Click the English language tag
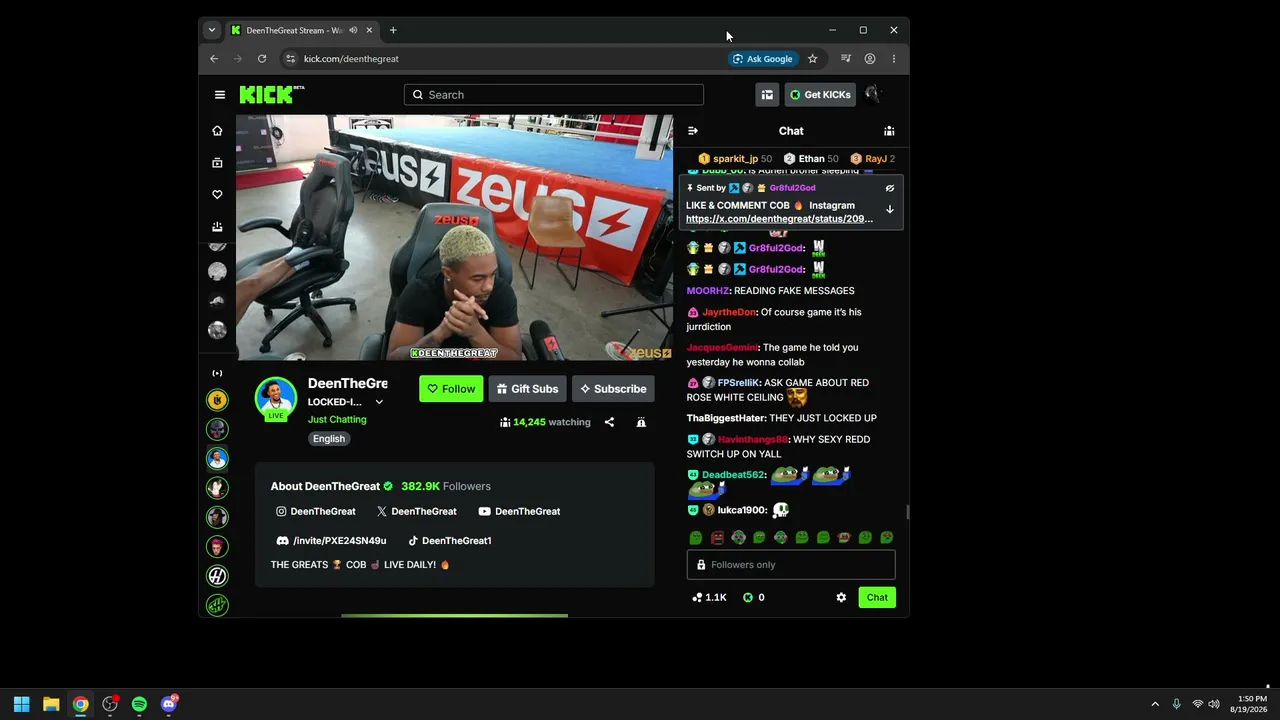 [x=328, y=439]
